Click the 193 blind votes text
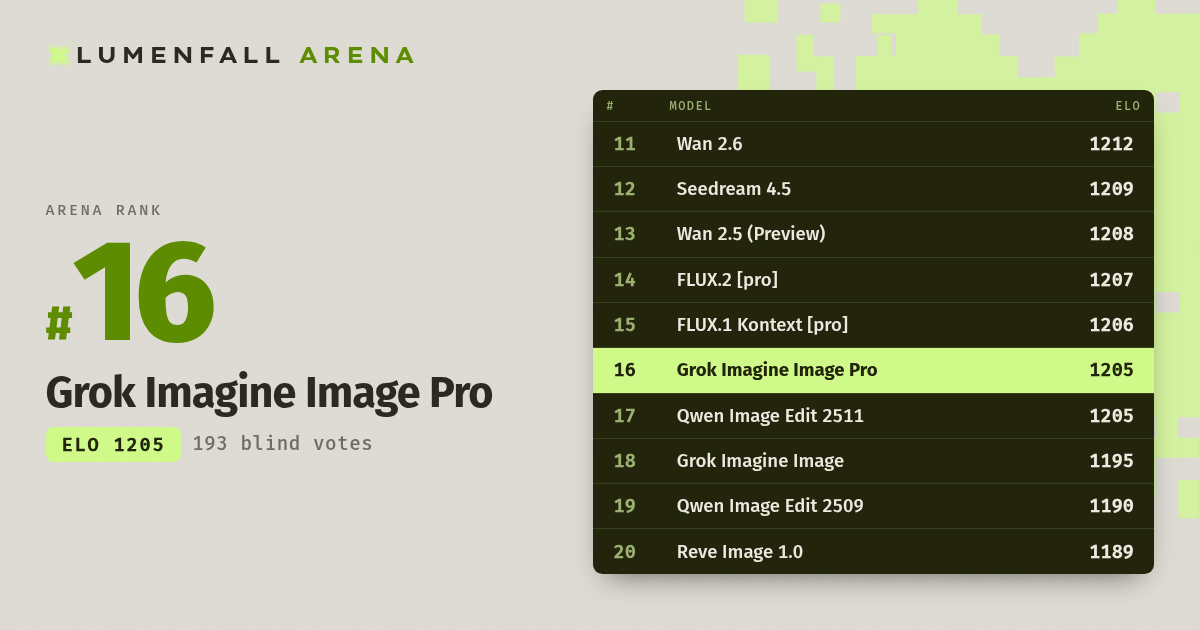This screenshot has height=630, width=1200. point(282,444)
